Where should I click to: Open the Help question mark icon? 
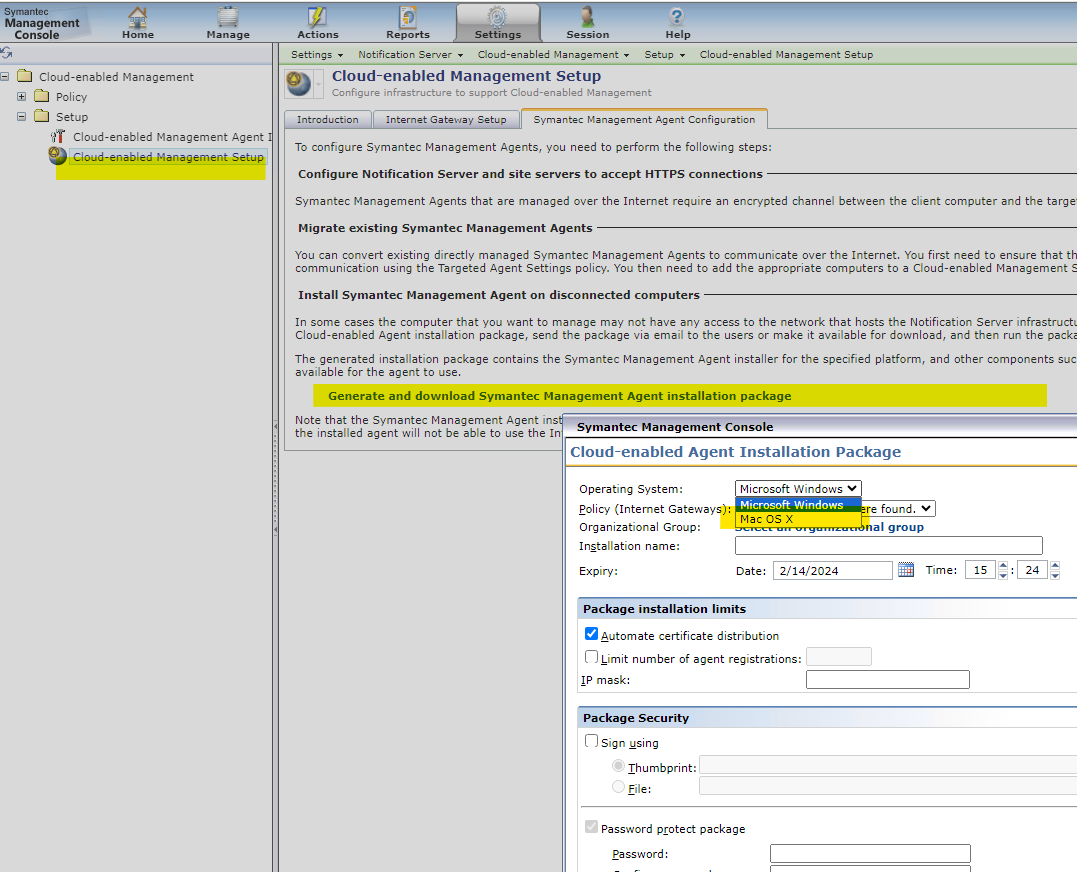point(677,18)
